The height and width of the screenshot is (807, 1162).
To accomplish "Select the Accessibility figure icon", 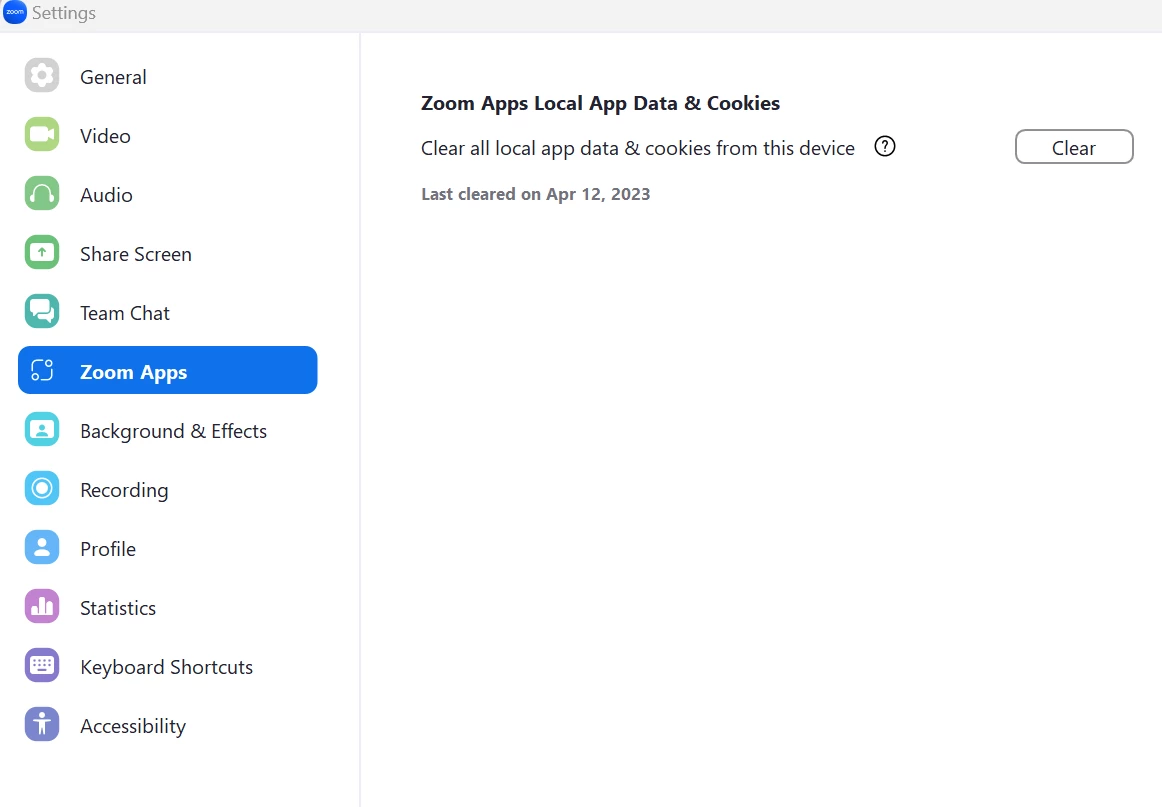I will point(42,725).
